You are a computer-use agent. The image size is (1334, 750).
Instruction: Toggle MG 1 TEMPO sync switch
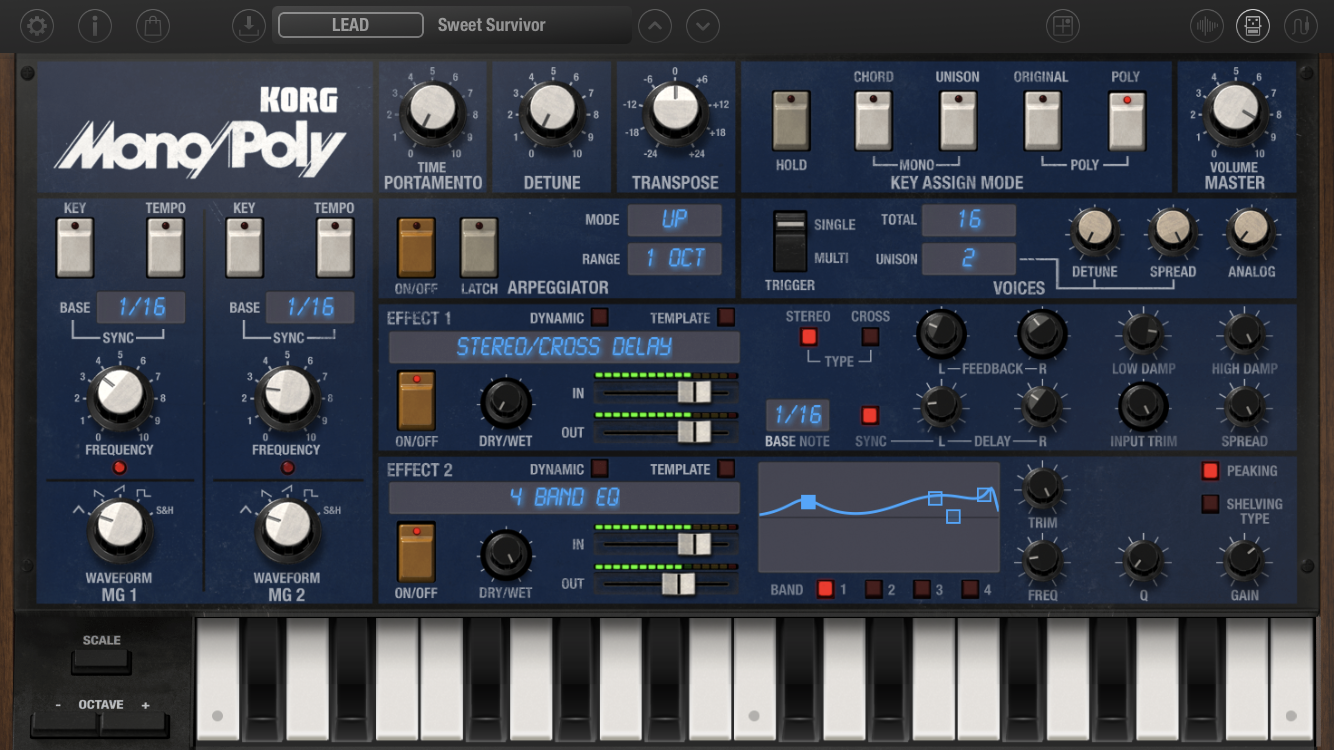(x=166, y=248)
